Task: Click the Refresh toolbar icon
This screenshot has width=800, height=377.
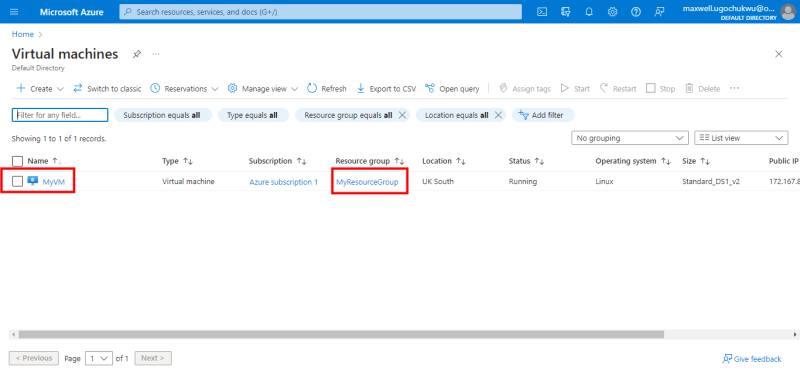Action: pos(312,88)
